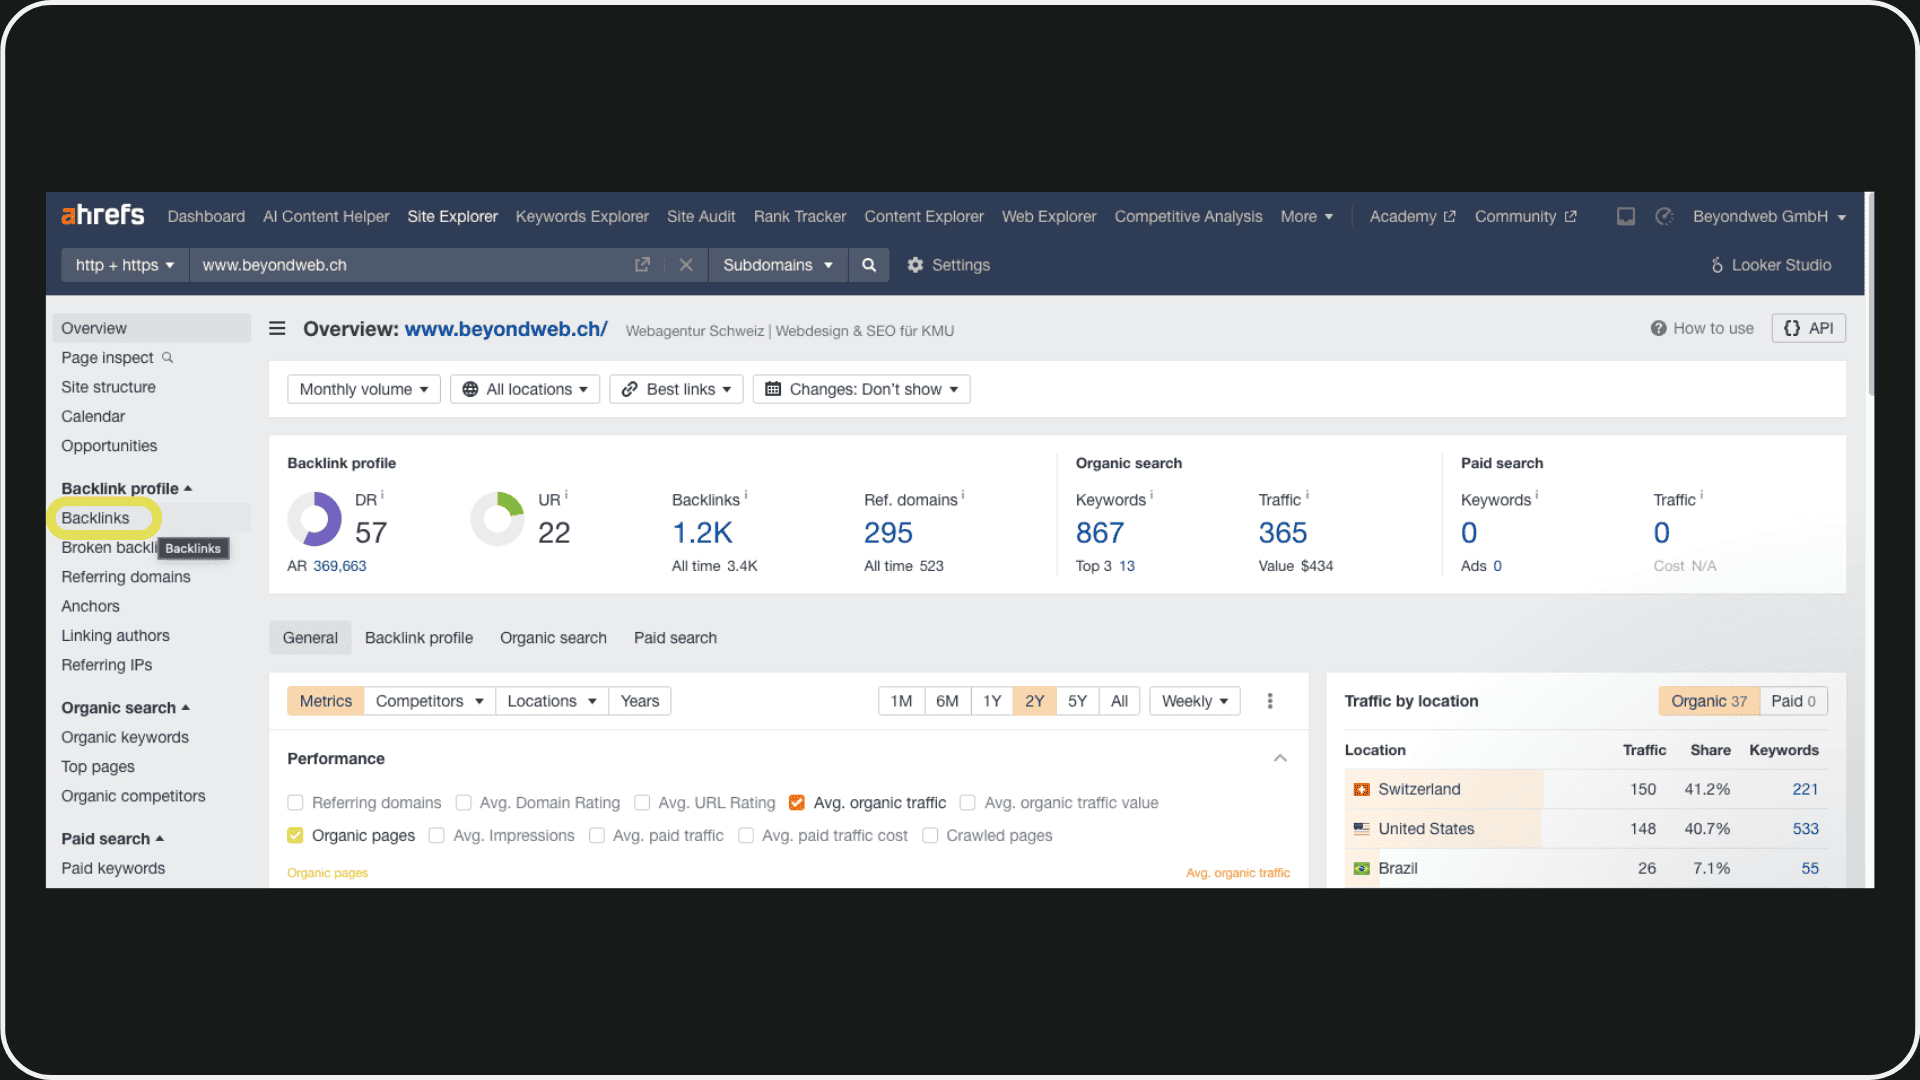Open Site Audit in top menu
Viewport: 1920px width, 1080px height.
click(701, 216)
